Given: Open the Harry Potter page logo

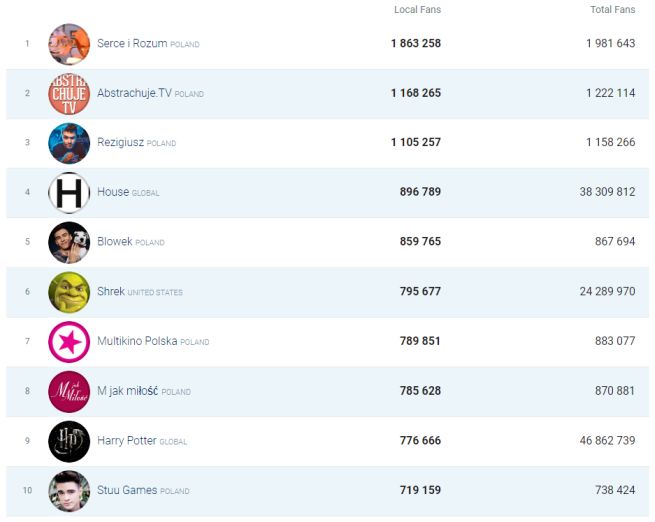Looking at the screenshot, I should pyautogui.click(x=69, y=441).
